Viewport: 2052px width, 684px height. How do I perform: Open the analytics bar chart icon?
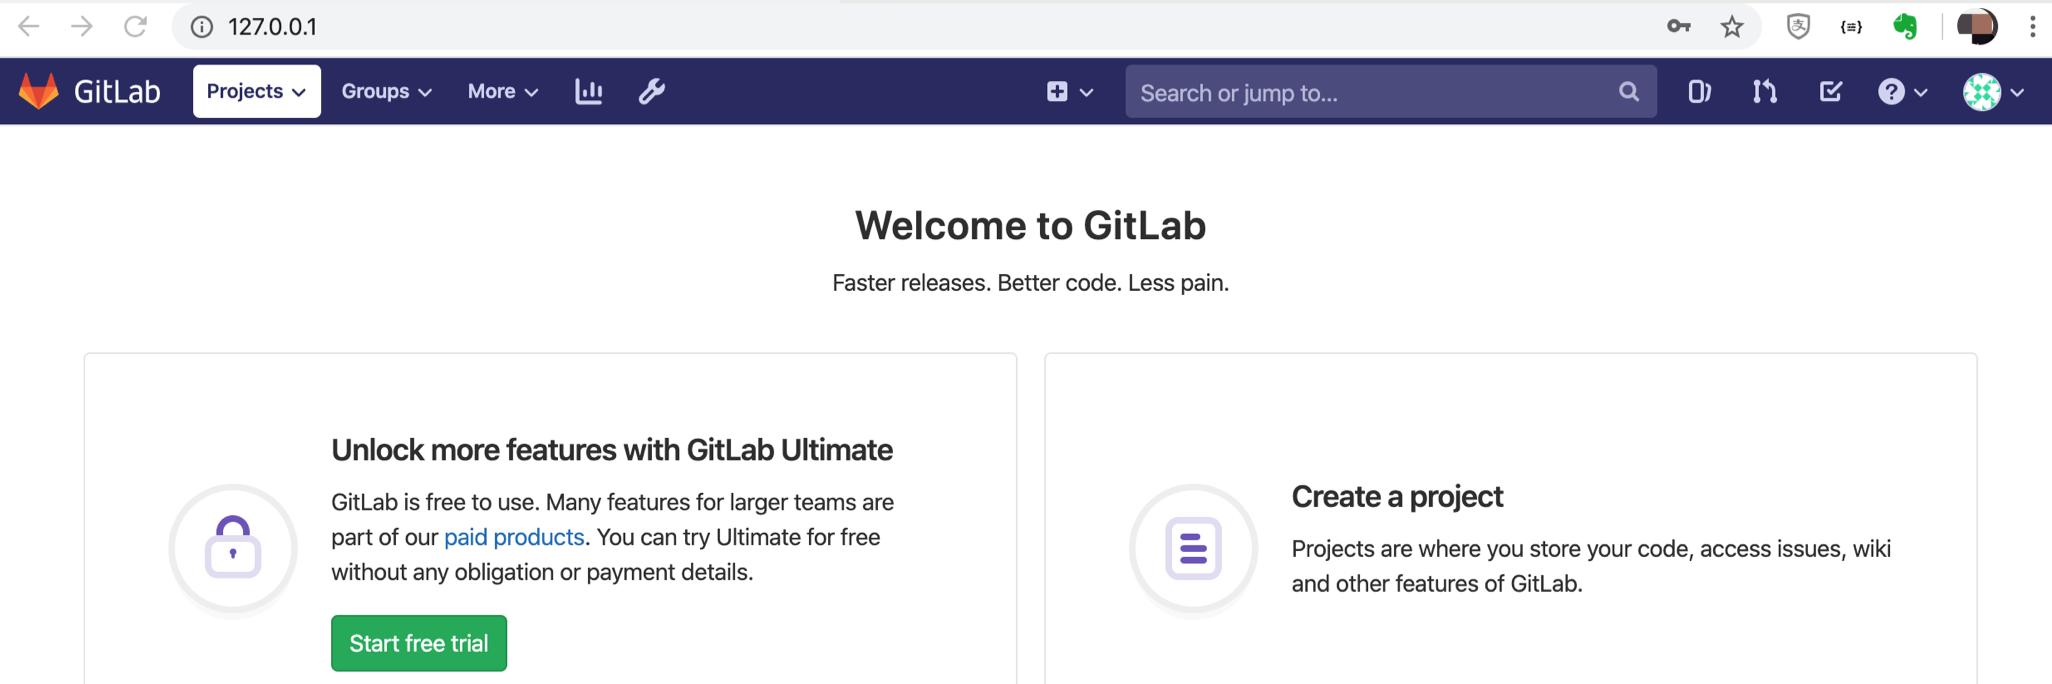tap(589, 92)
